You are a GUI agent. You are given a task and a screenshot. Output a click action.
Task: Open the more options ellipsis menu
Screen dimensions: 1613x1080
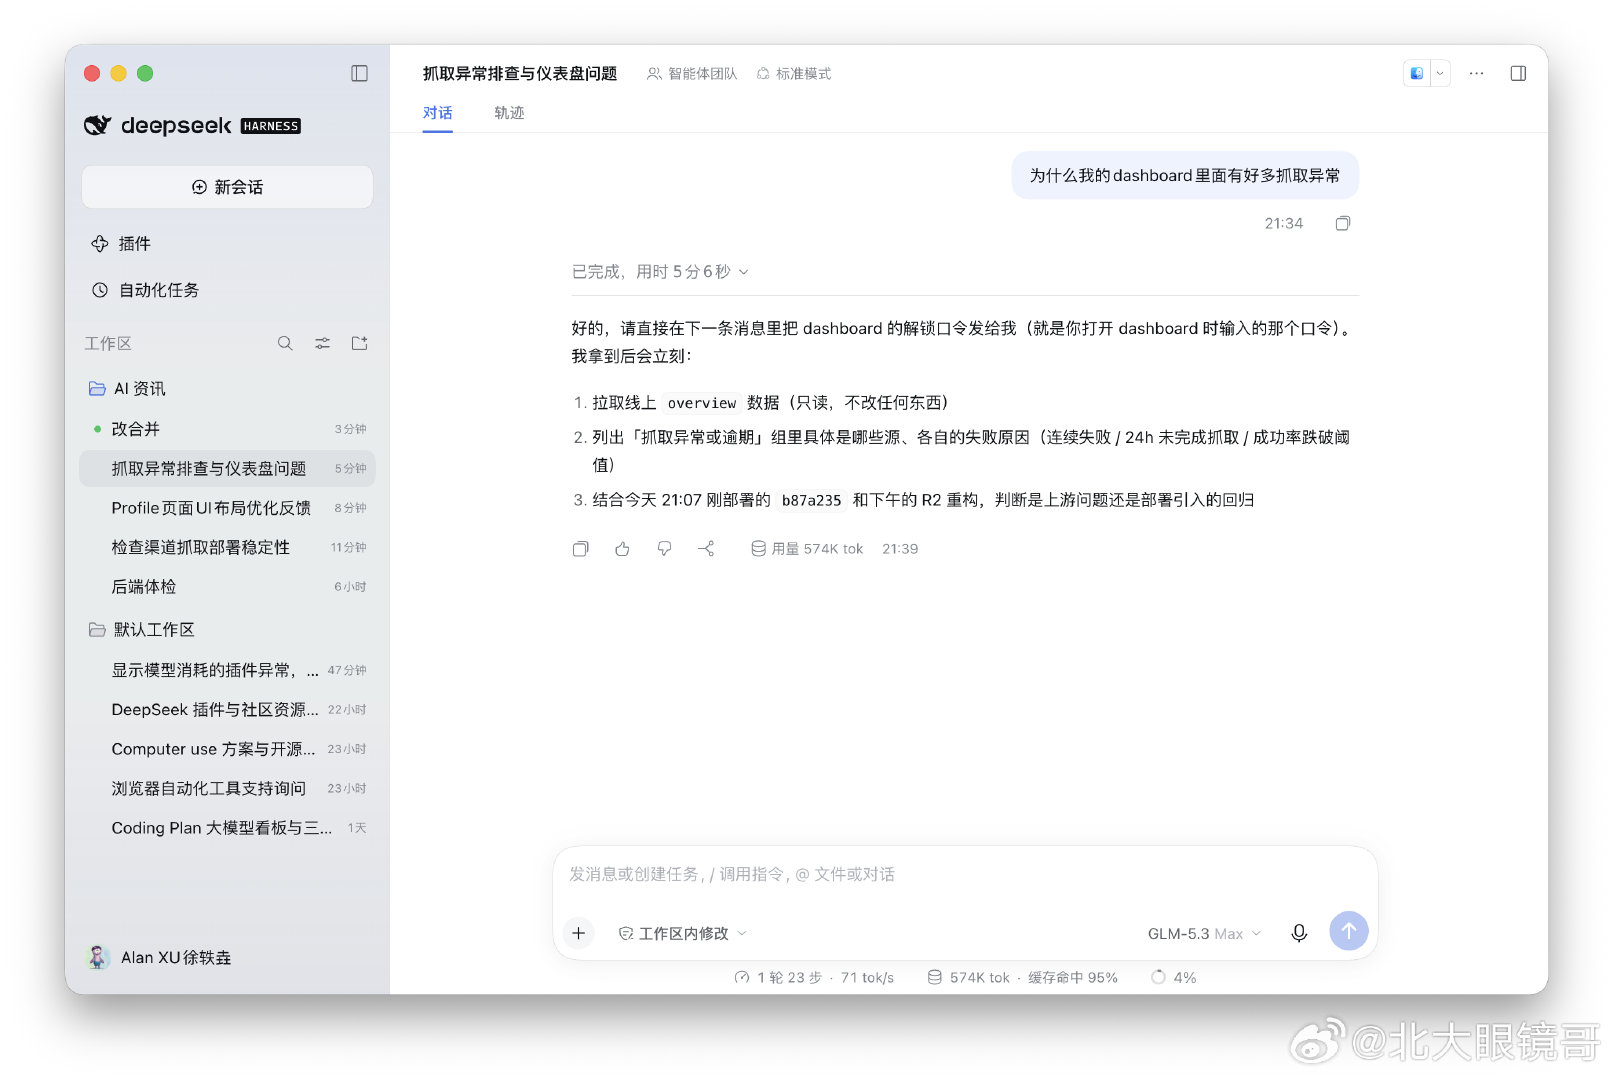[1476, 73]
